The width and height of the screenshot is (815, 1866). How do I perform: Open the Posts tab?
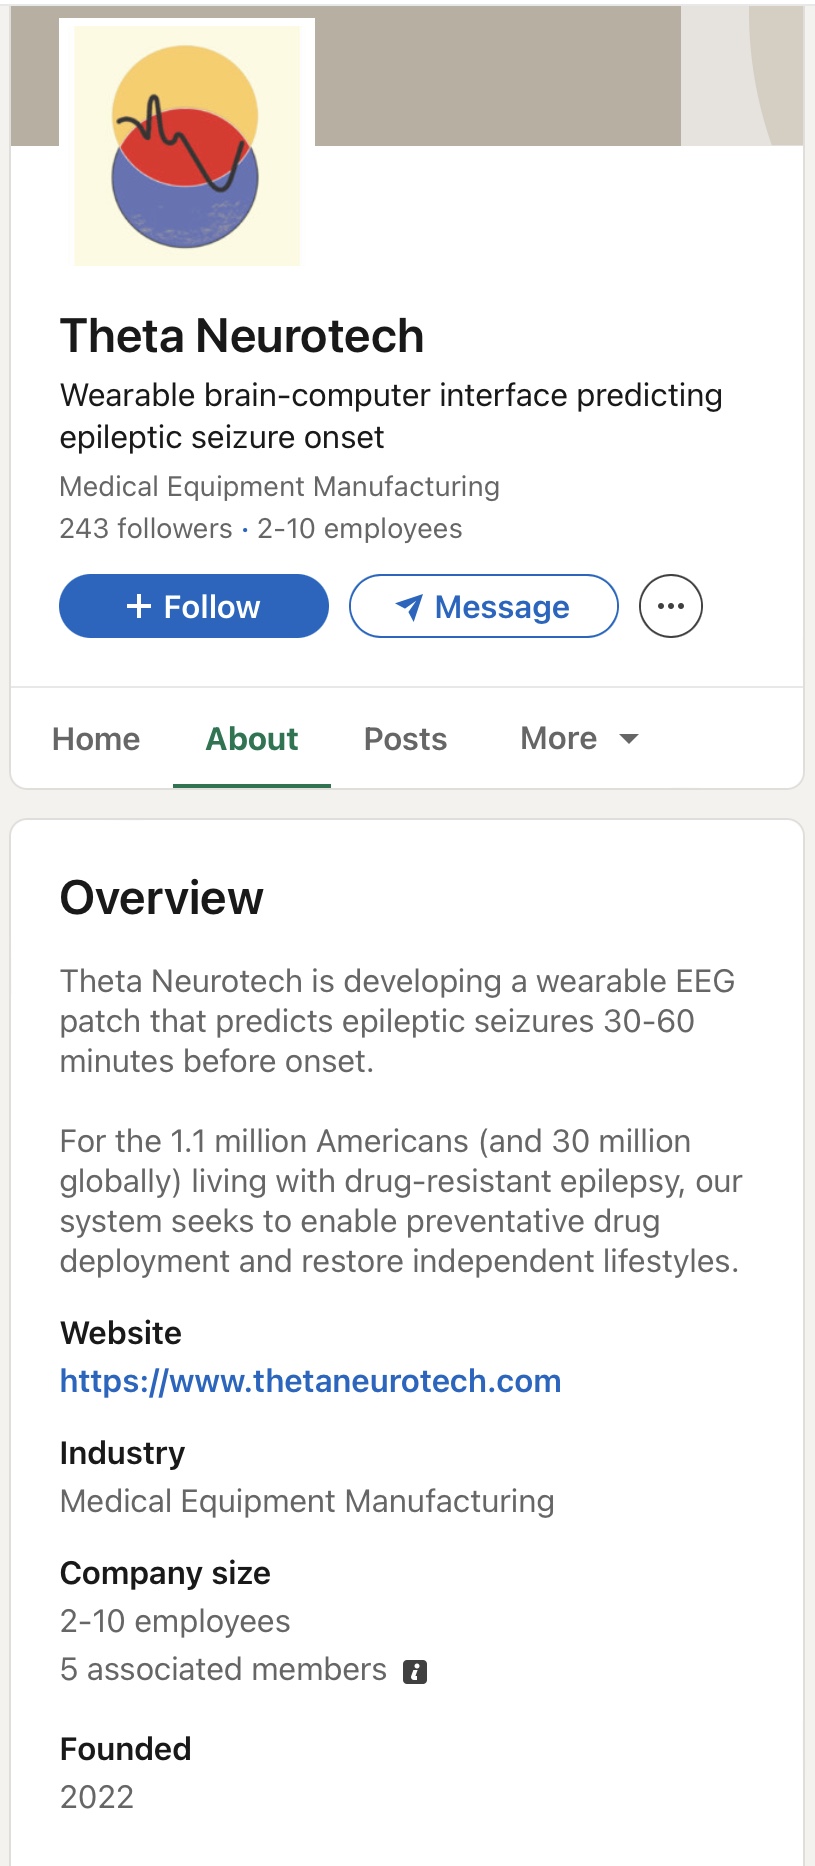point(405,739)
